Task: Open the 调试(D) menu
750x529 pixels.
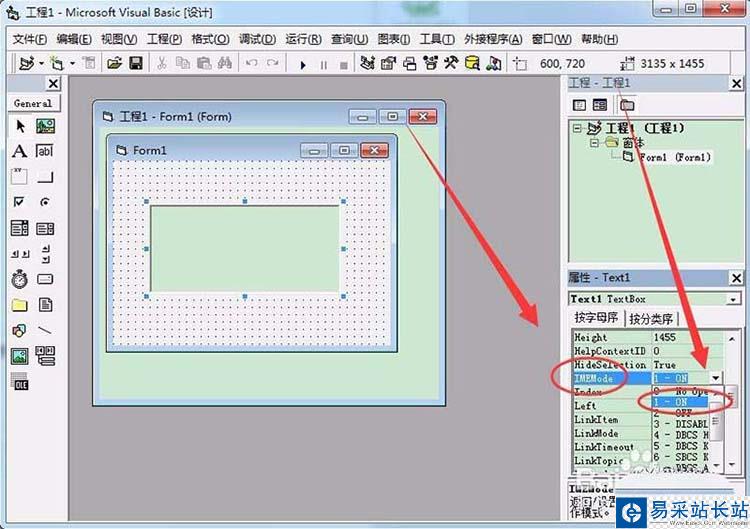Action: coord(257,39)
